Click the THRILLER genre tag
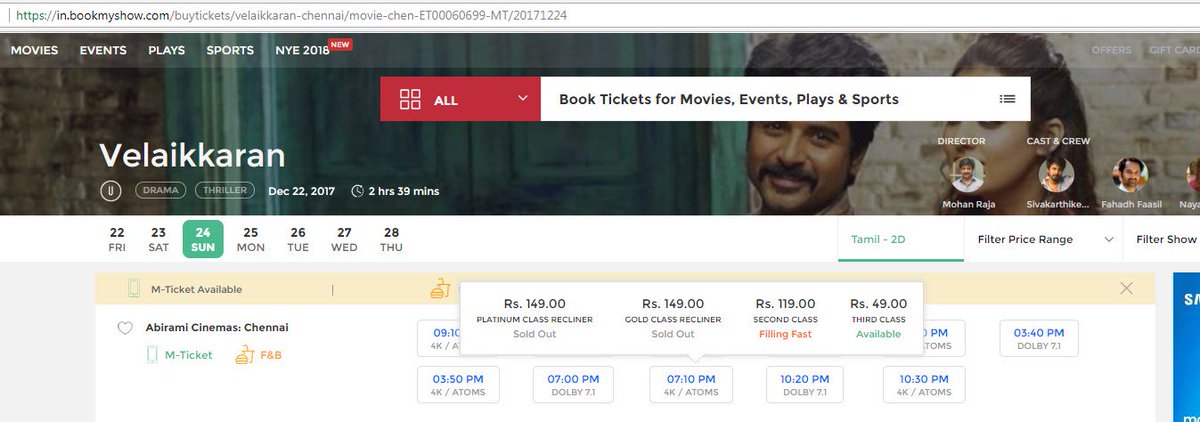The image size is (1200, 422). pos(226,190)
